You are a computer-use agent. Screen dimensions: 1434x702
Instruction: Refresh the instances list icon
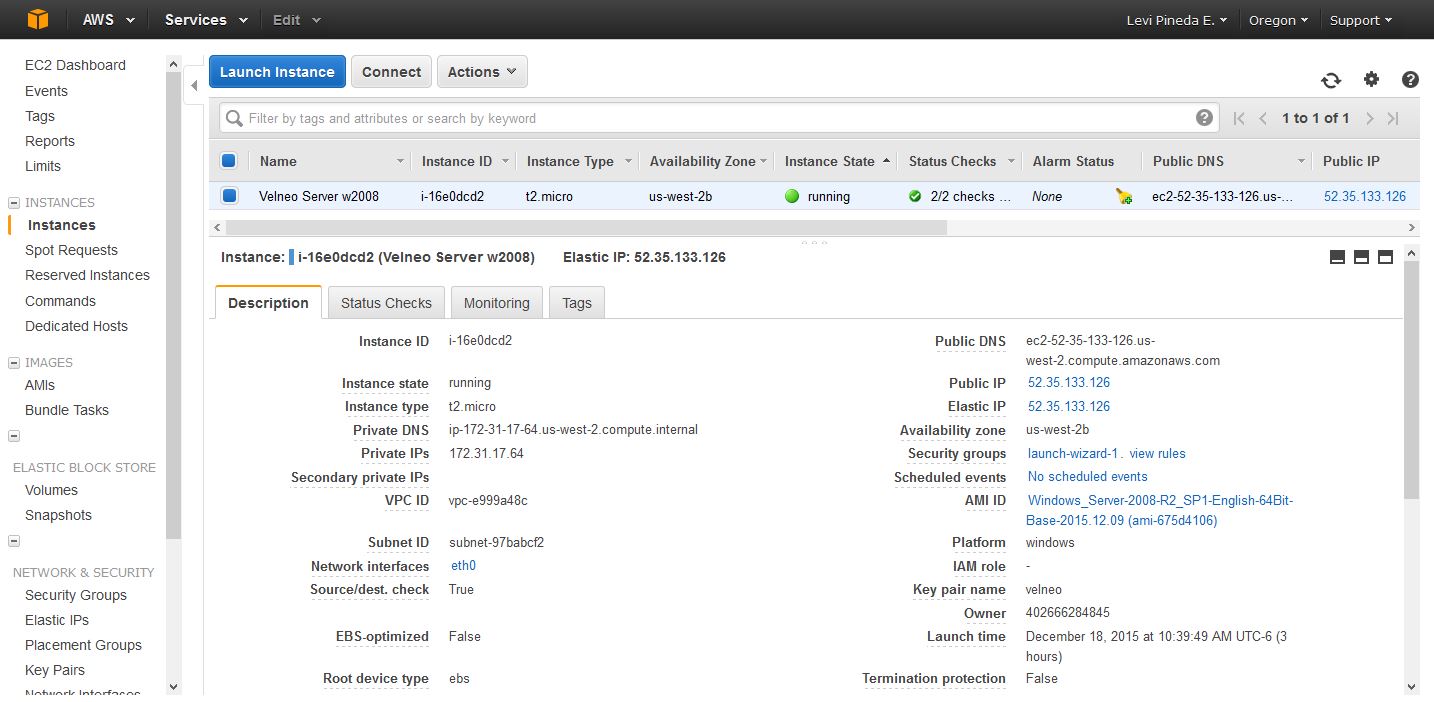coord(1331,80)
